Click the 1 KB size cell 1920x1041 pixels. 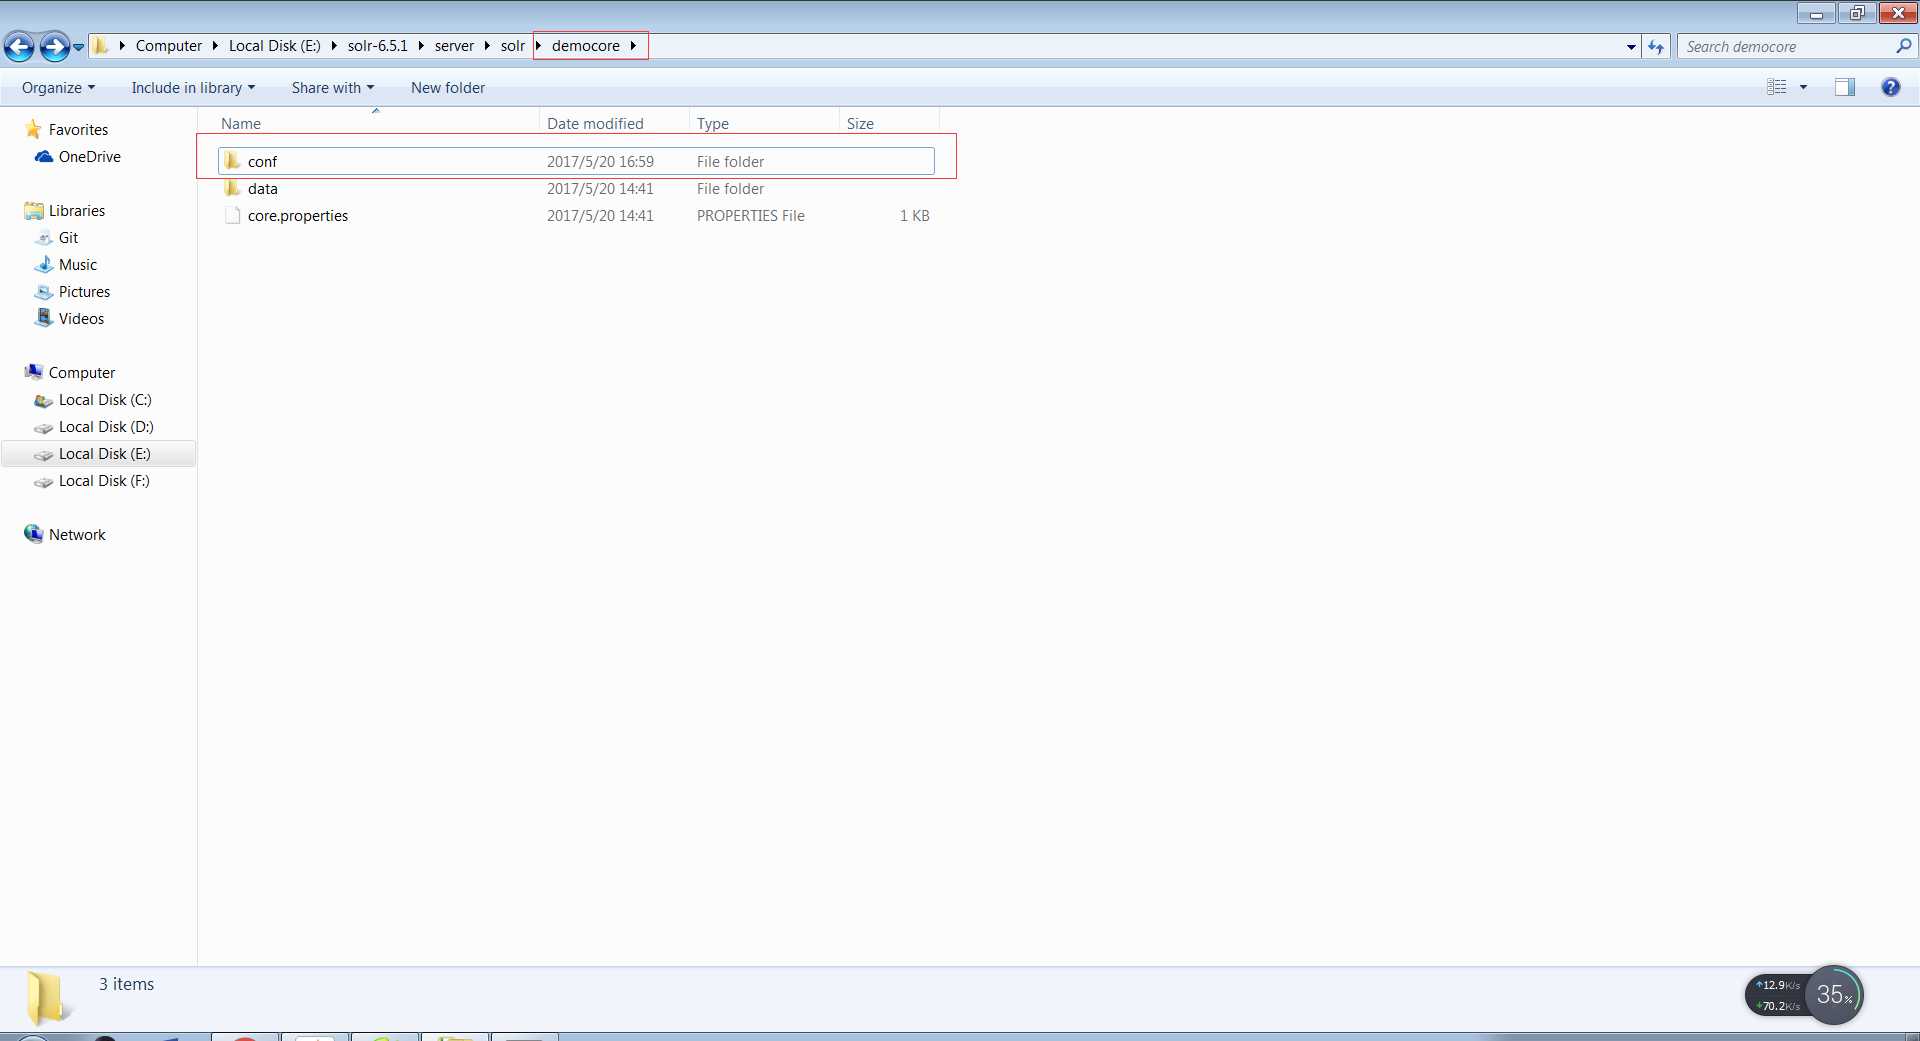(914, 216)
